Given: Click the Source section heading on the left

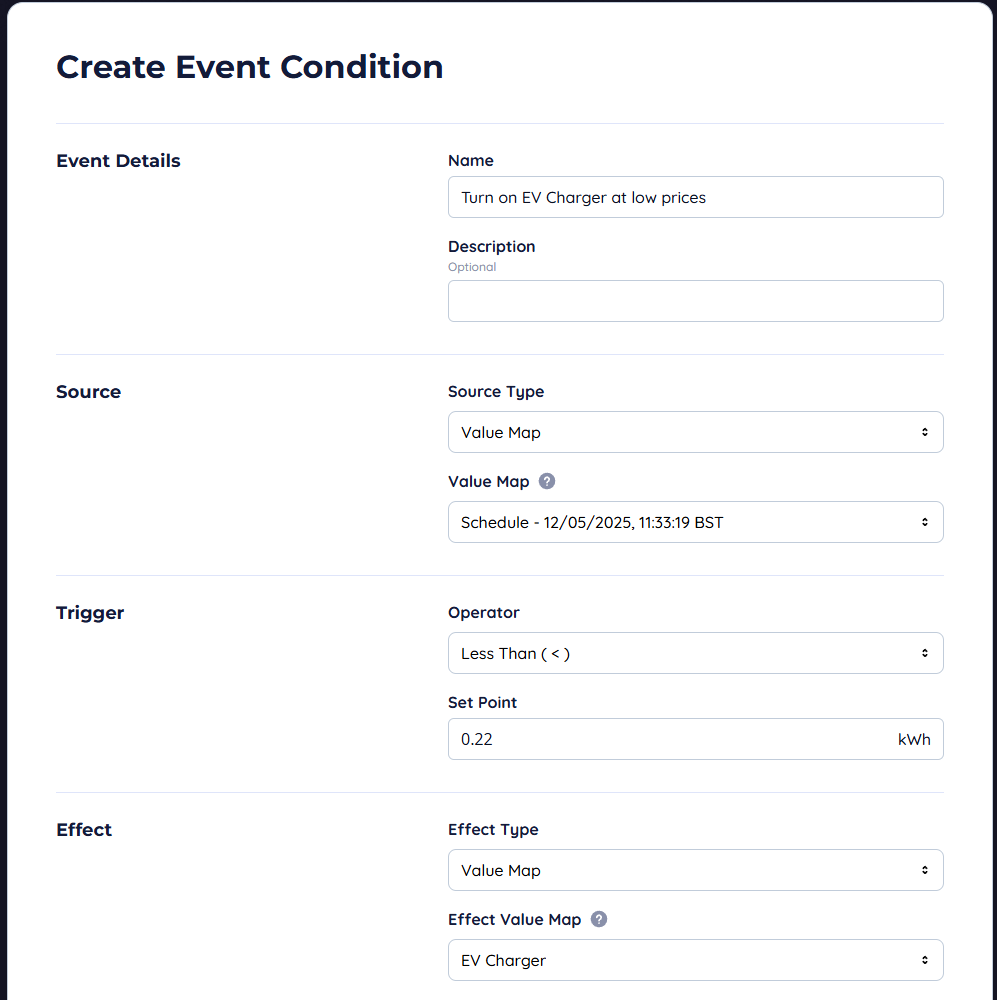Looking at the screenshot, I should pyautogui.click(x=88, y=392).
